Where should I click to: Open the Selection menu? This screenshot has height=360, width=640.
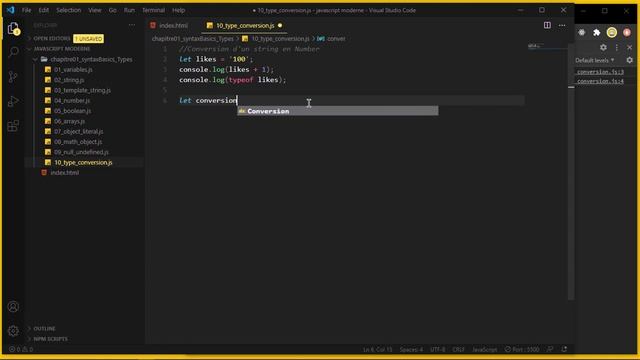(69, 10)
